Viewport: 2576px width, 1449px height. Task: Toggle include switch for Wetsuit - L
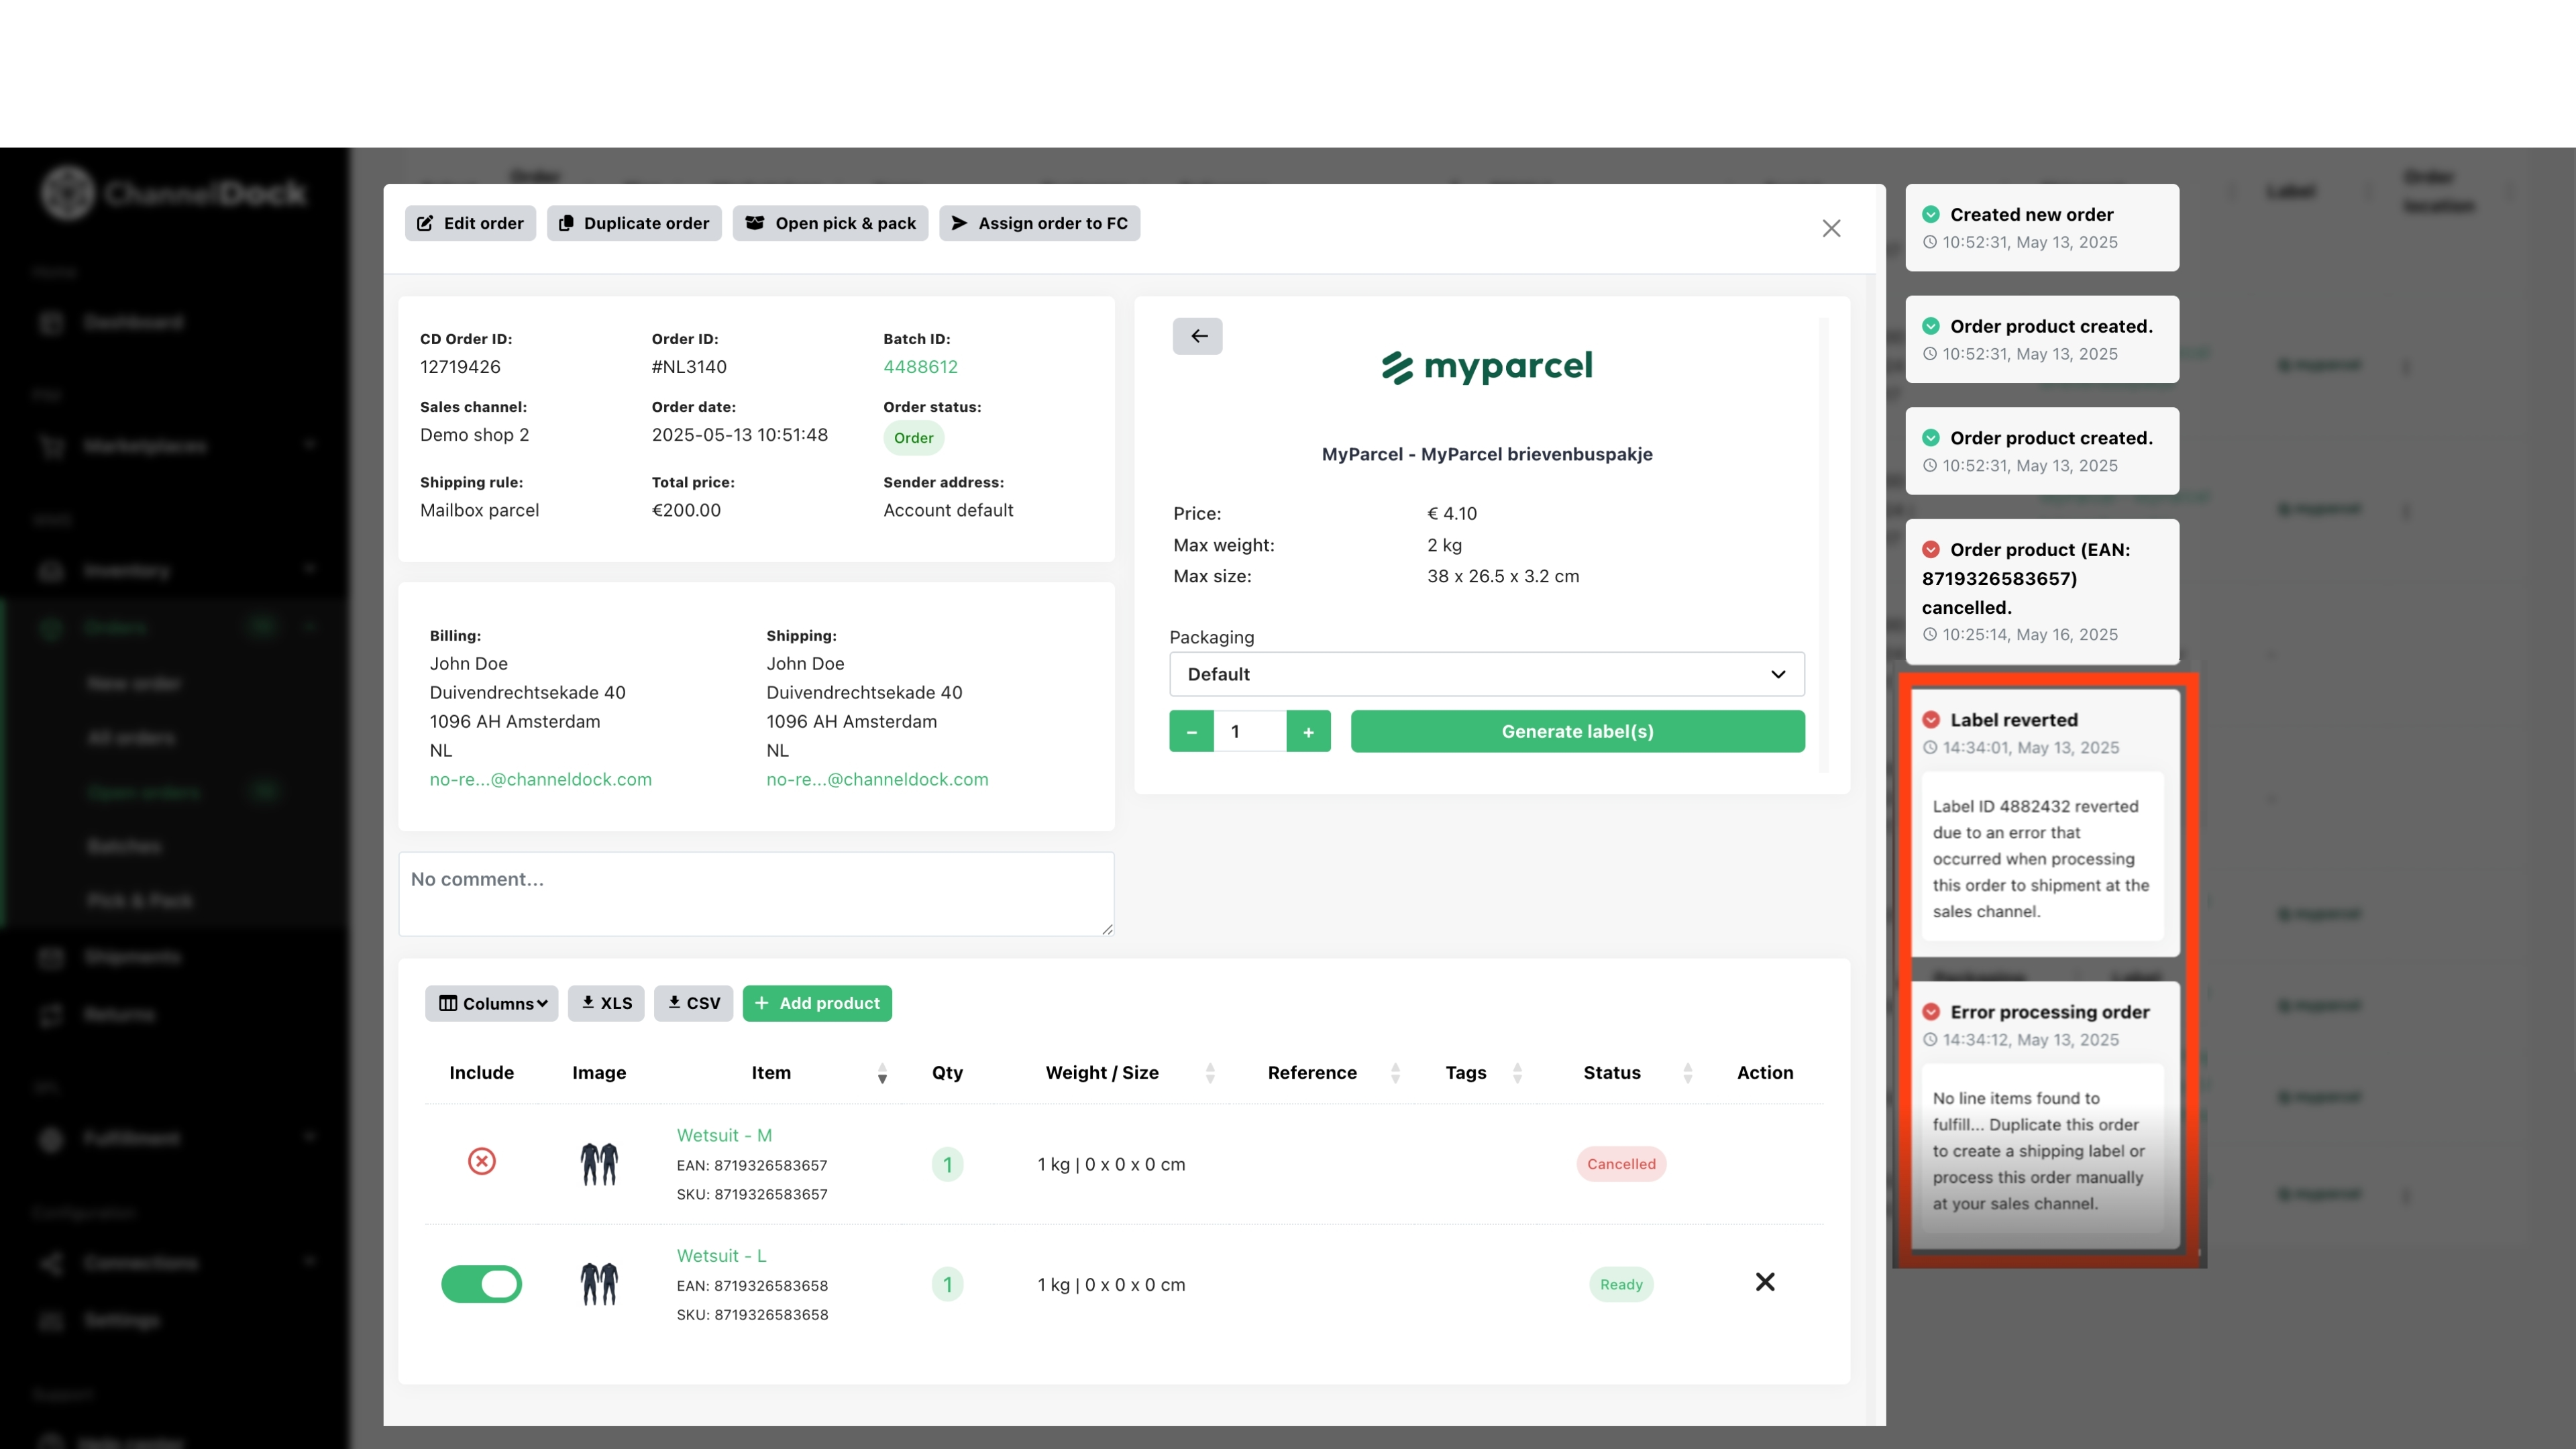[481, 1284]
